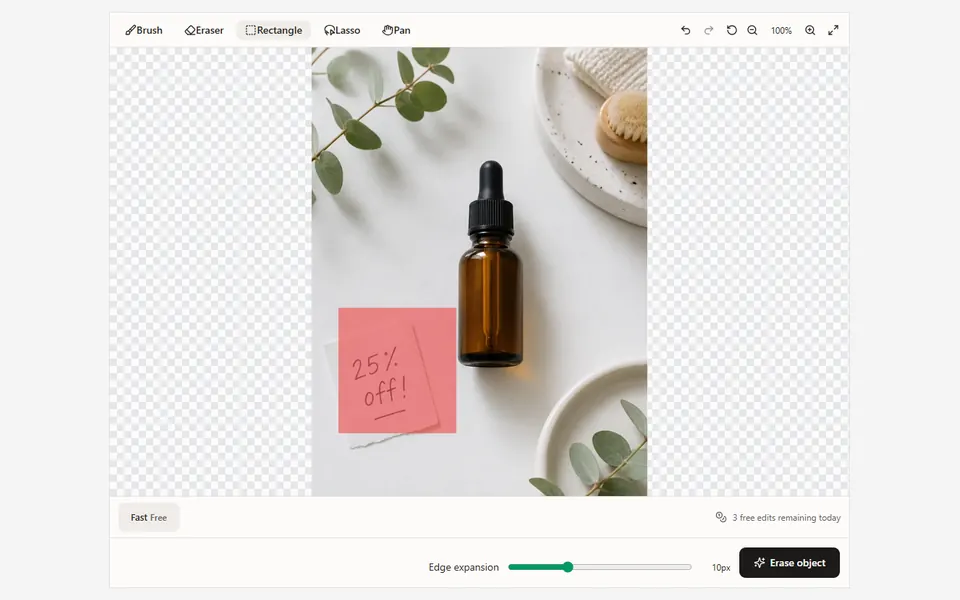Select the Eraser tool
Viewport: 960px width, 600px height.
point(204,30)
